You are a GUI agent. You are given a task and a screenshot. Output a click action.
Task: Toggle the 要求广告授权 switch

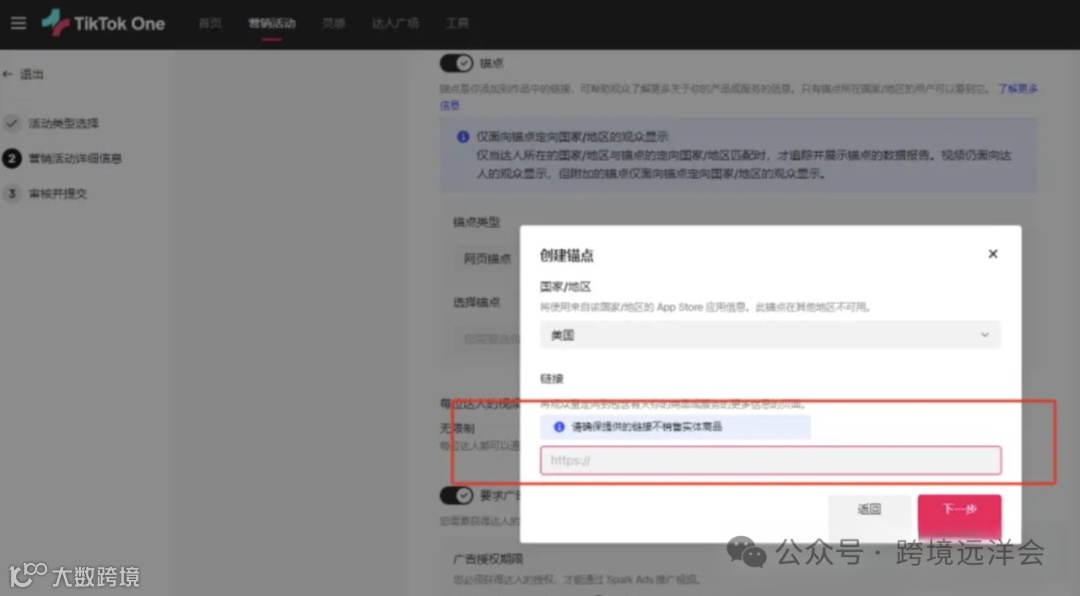(456, 495)
